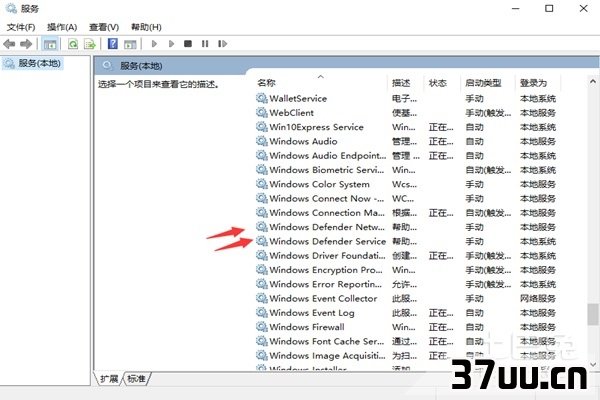Sort by the 名称 column header
This screenshot has height=400, width=600.
click(267, 83)
